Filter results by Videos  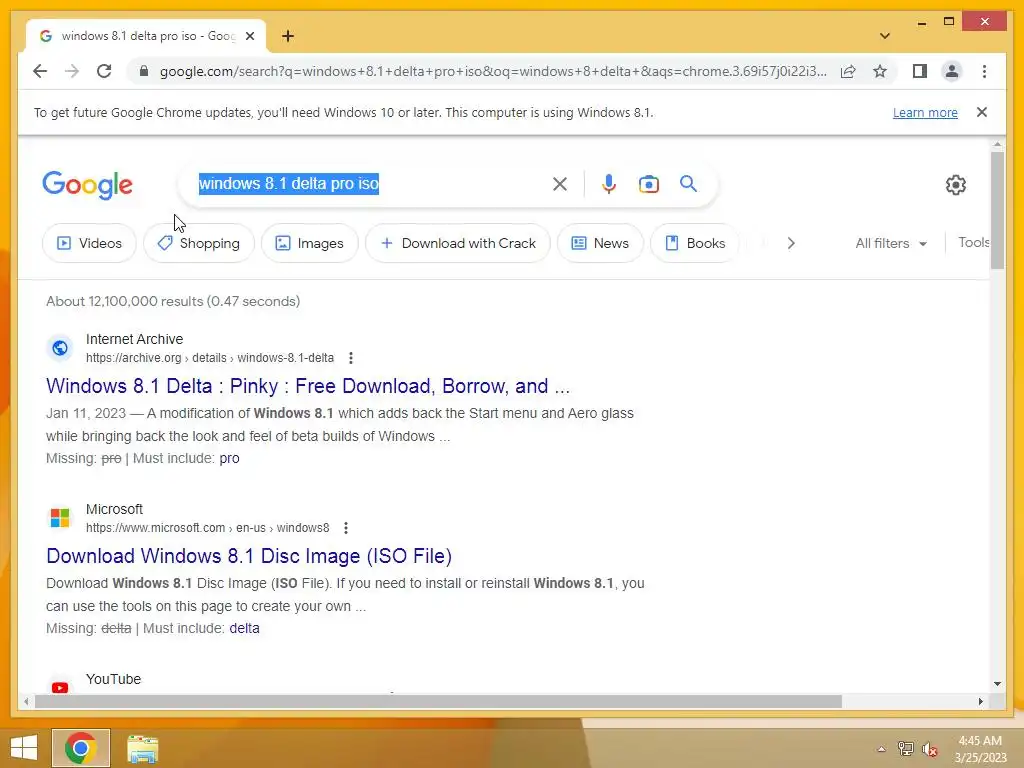point(89,243)
